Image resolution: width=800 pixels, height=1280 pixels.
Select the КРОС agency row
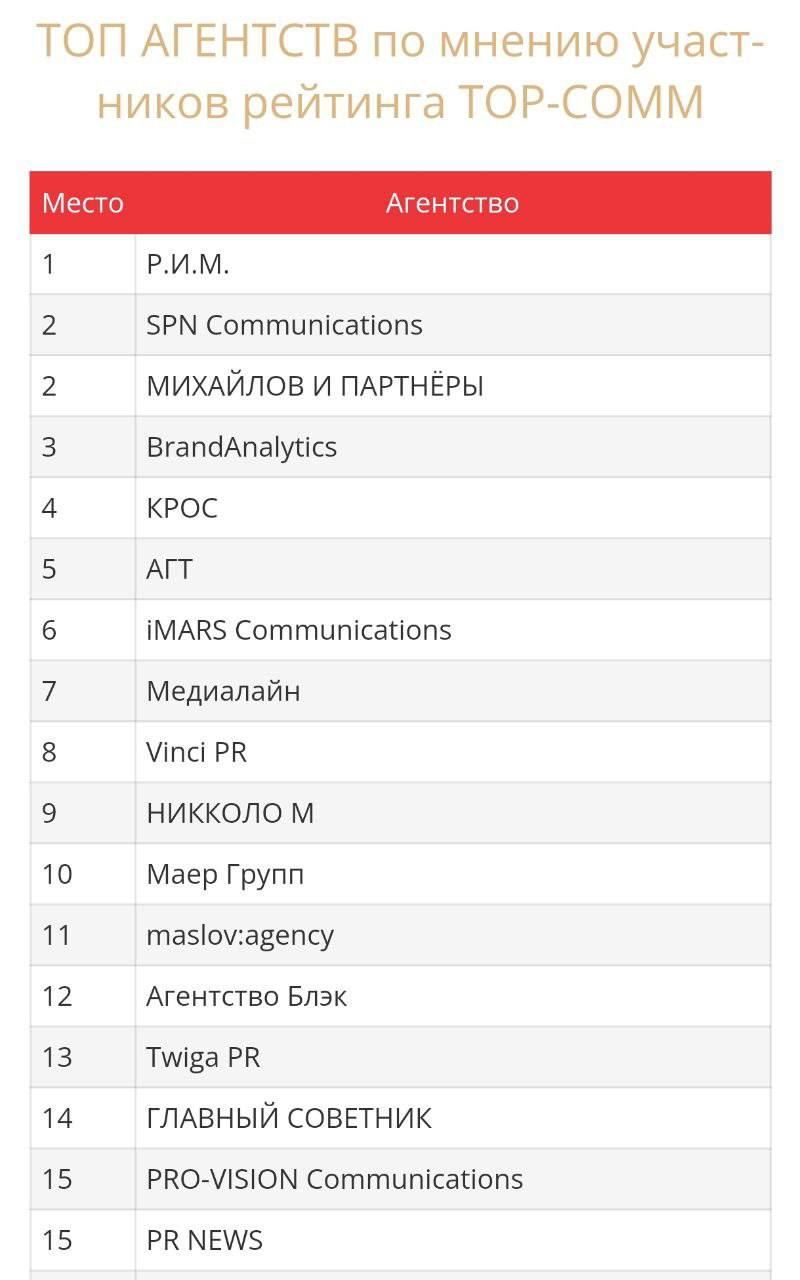tap(182, 508)
